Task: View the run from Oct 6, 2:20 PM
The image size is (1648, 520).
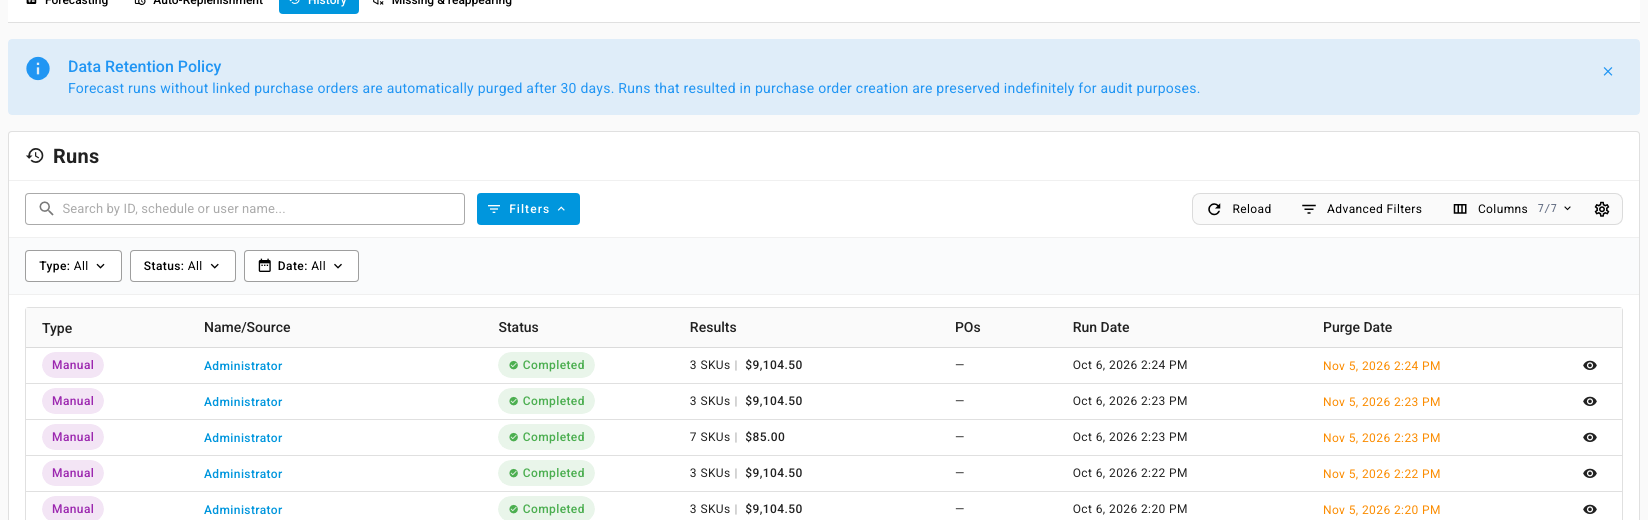Action: [1590, 510]
